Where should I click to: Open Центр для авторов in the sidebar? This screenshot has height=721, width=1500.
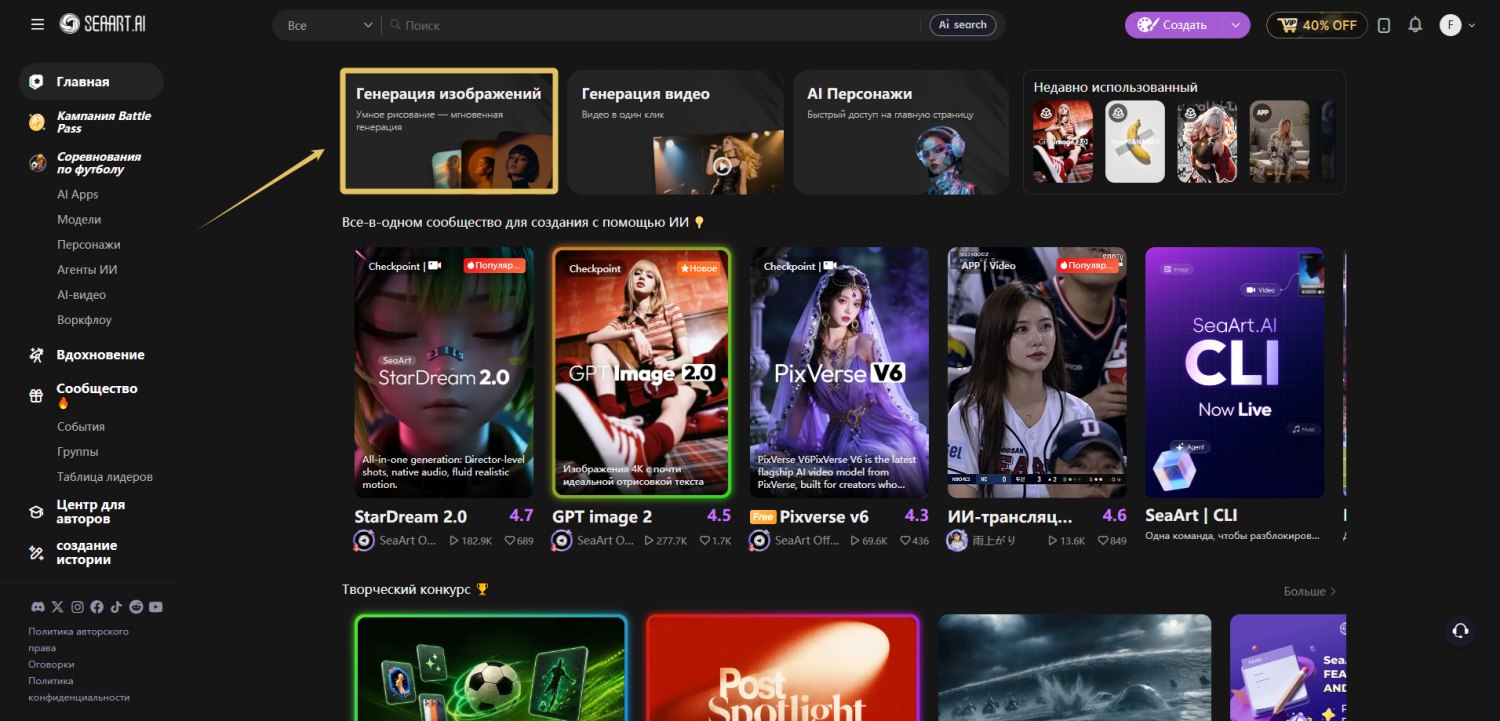pyautogui.click(x=91, y=512)
